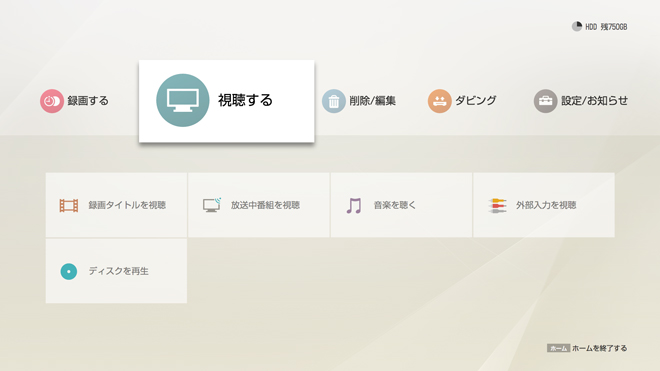This screenshot has height=371, width=660.
Task: Choose 録画タイトルを視聴 text
Action: [127, 206]
